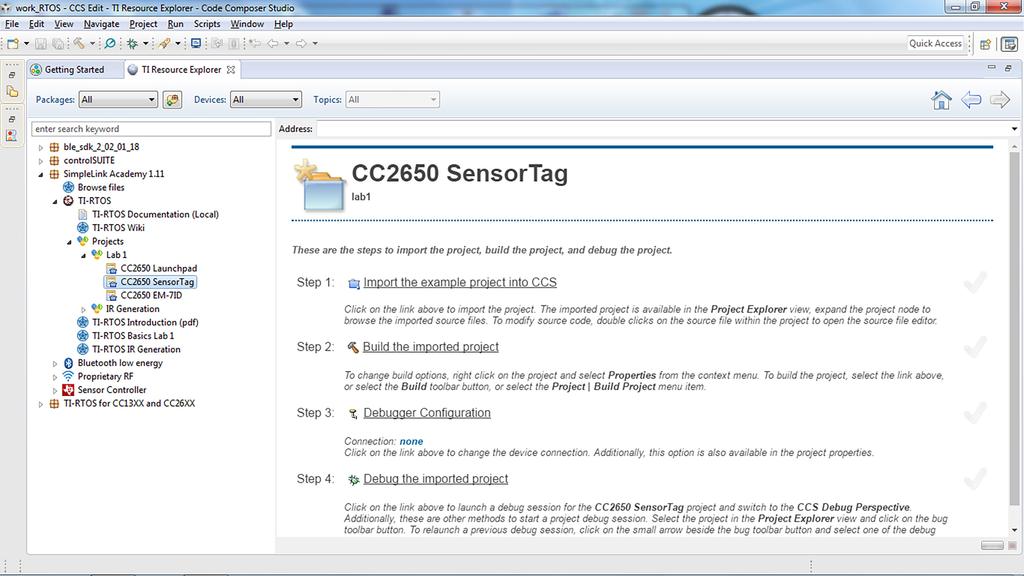Open the Address bar dropdown arrow
1024x576 pixels.
tap(1014, 129)
